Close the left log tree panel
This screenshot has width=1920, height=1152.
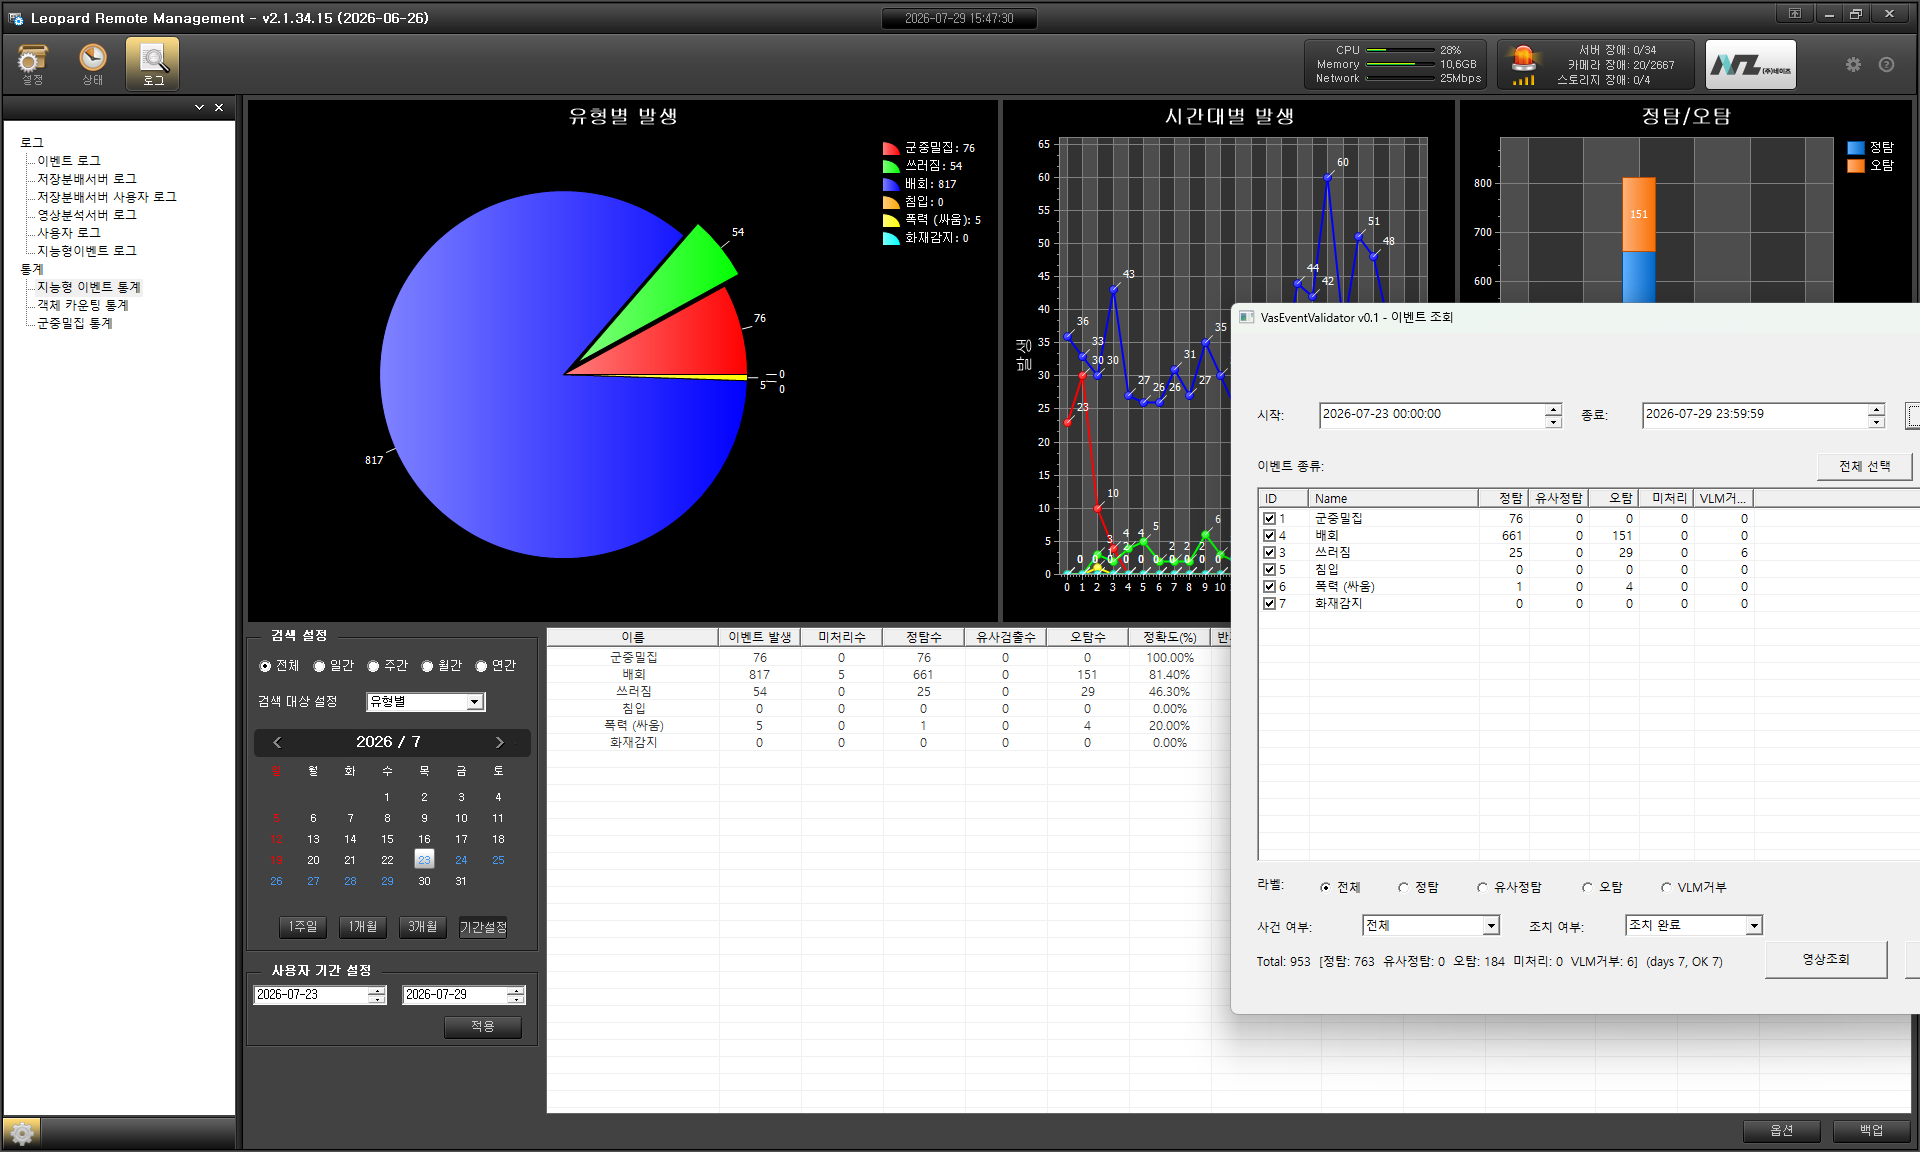tap(219, 107)
